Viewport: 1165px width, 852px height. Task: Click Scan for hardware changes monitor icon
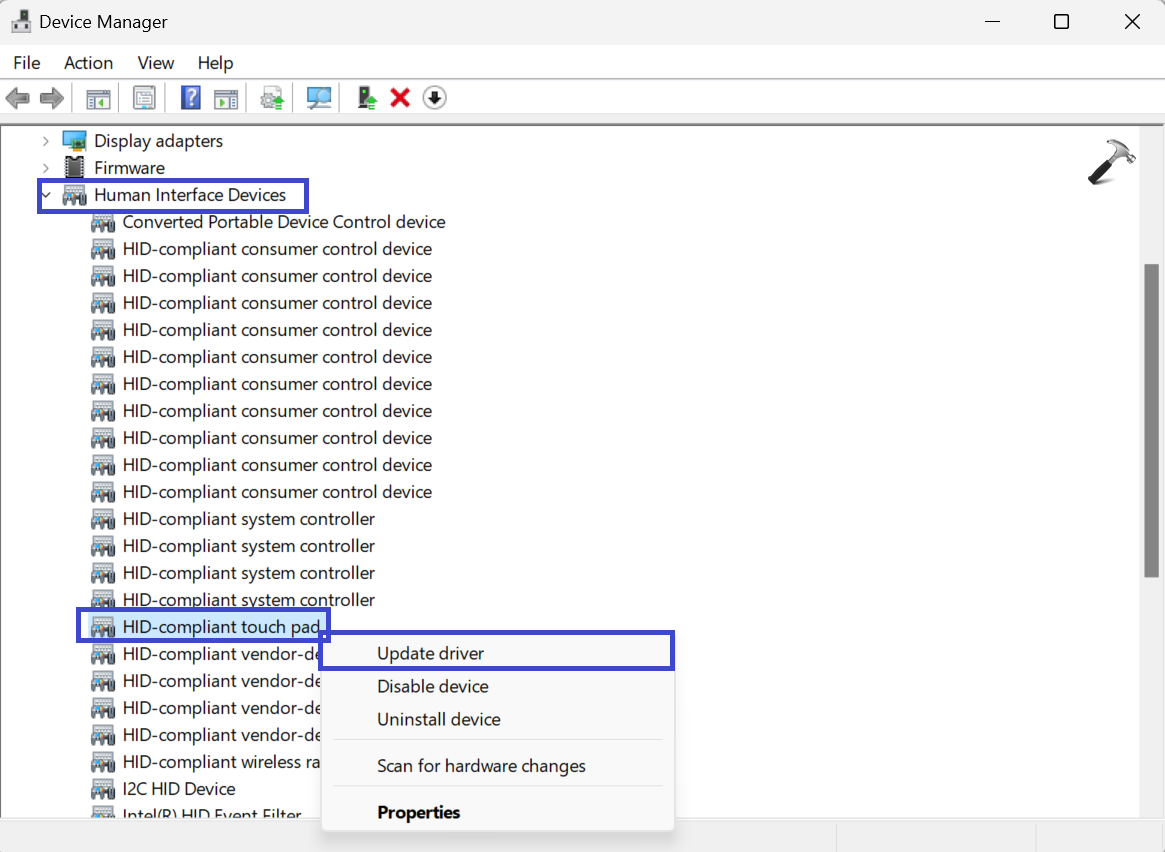(319, 98)
